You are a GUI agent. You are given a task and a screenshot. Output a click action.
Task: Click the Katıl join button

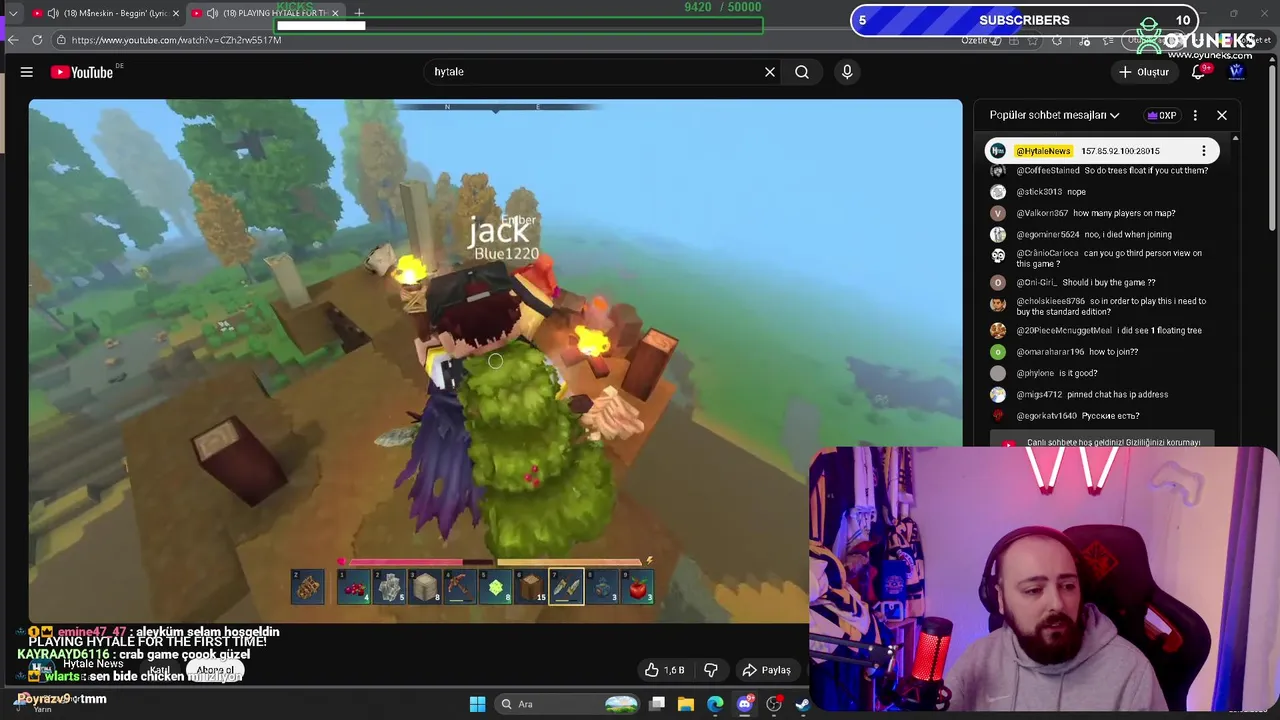(159, 670)
